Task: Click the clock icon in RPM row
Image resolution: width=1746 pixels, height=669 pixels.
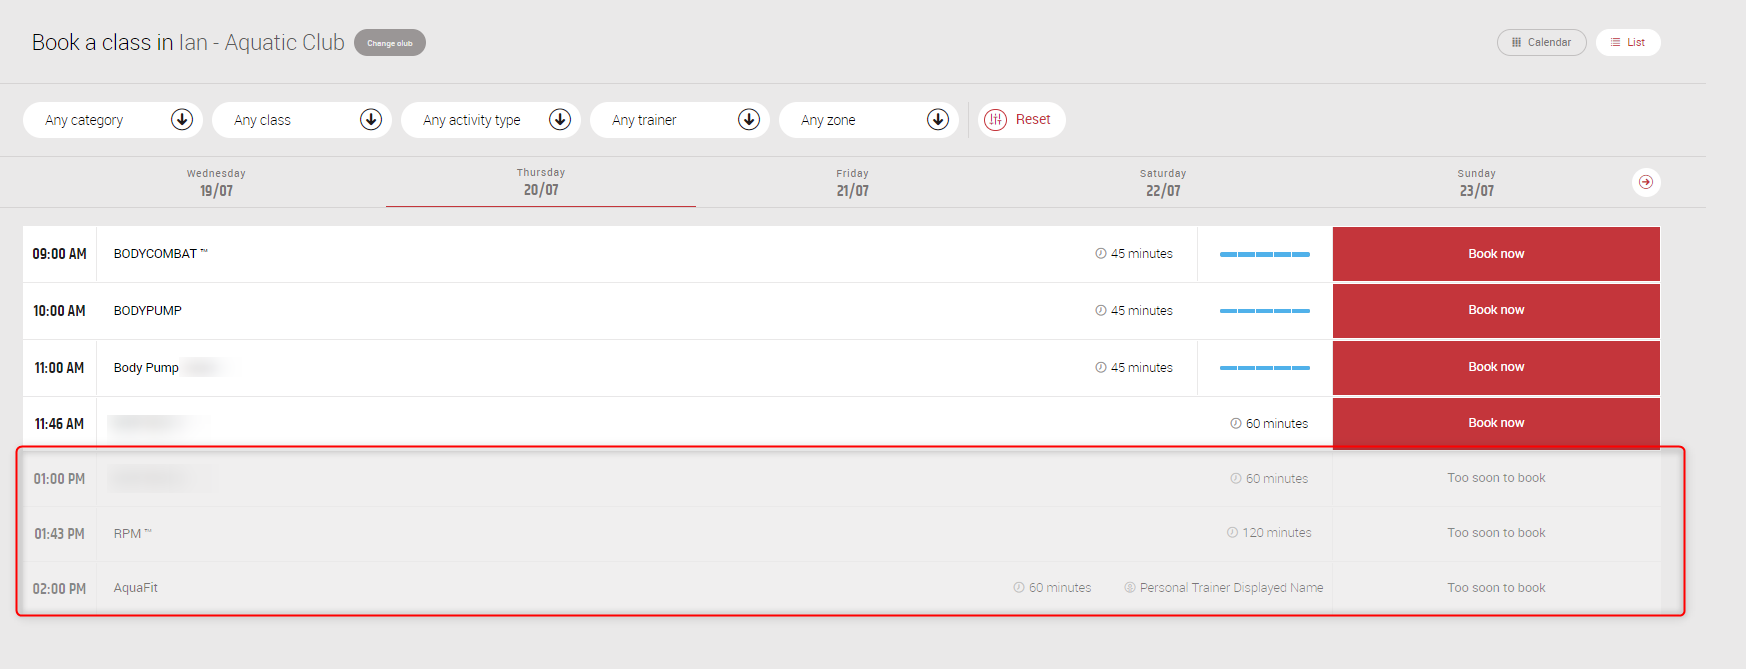Action: (x=1232, y=533)
